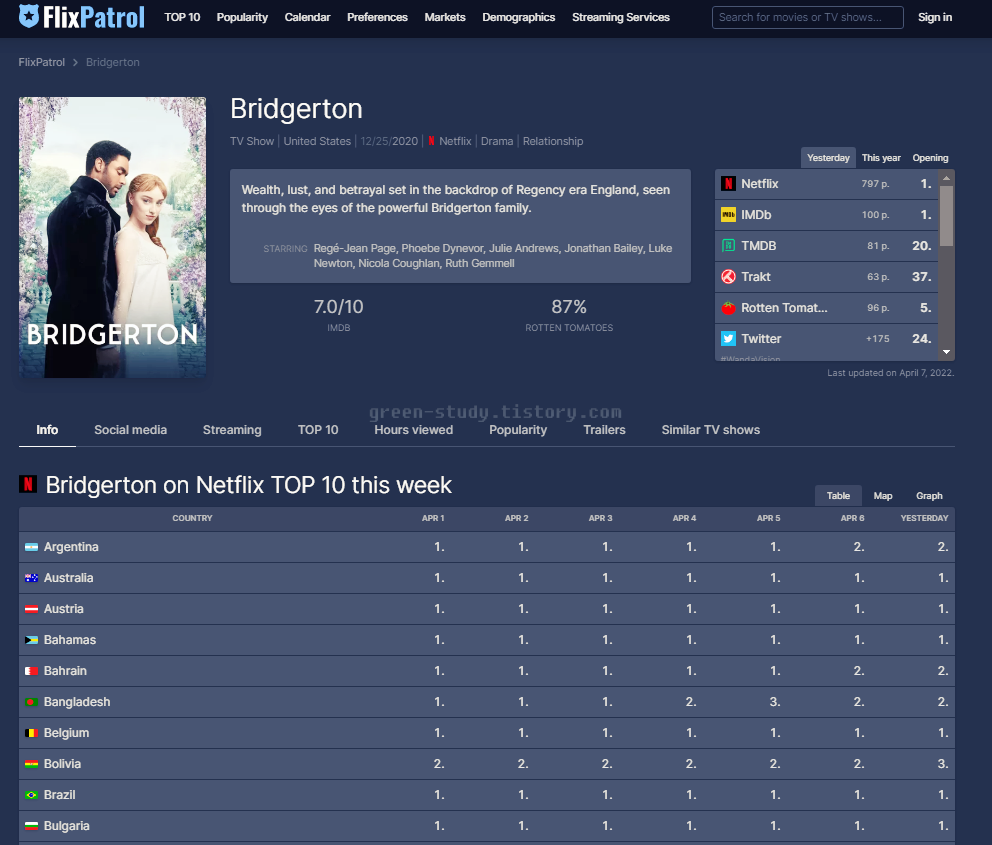Image resolution: width=992 pixels, height=845 pixels.
Task: Open the Demographics navigation menu
Action: click(x=519, y=17)
